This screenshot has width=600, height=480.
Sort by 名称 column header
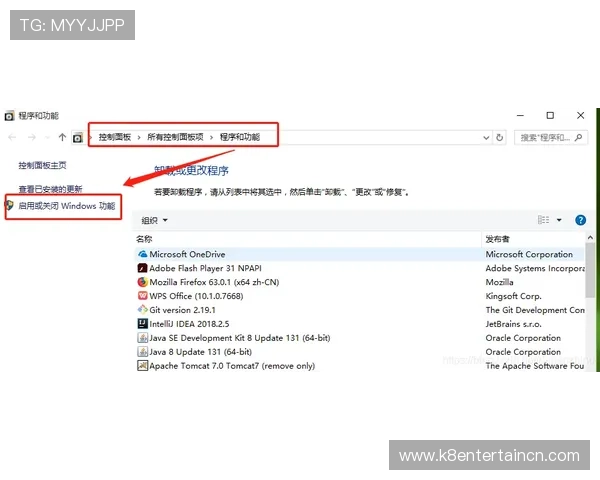pos(144,239)
